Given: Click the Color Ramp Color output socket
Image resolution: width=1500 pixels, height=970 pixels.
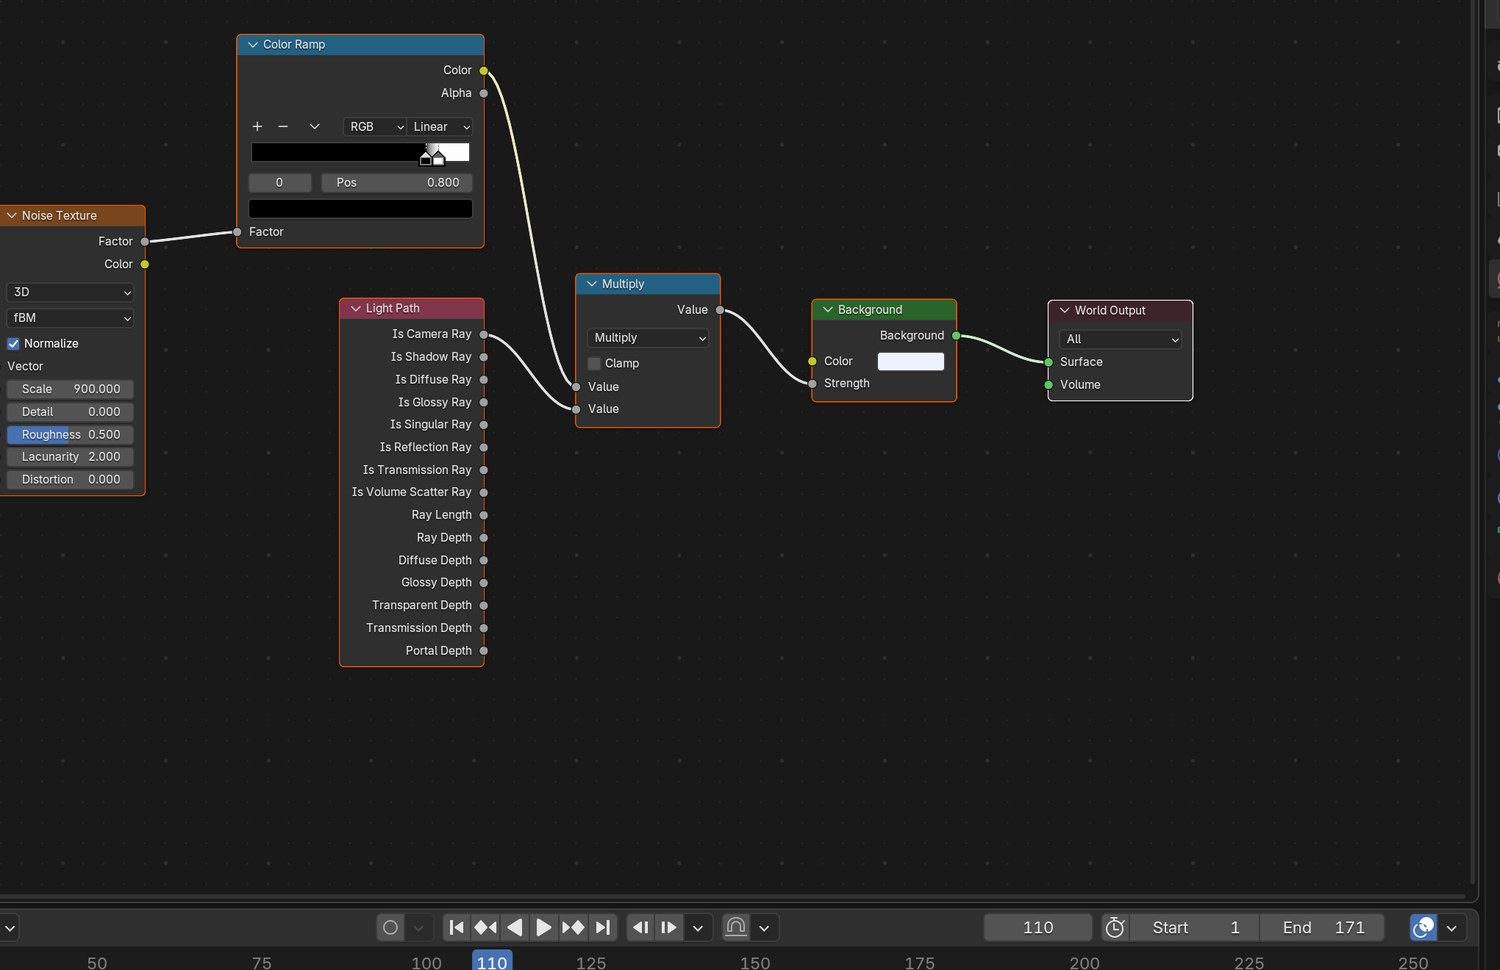Looking at the screenshot, I should pos(484,70).
